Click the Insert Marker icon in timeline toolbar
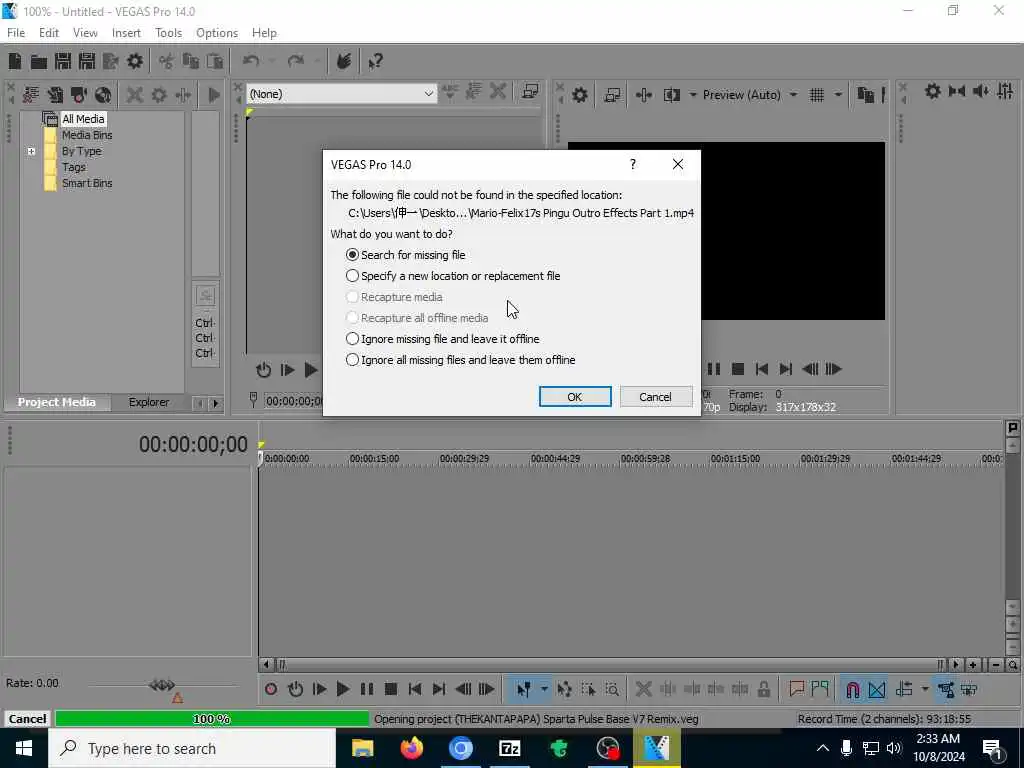The height and width of the screenshot is (768, 1024). (796, 689)
